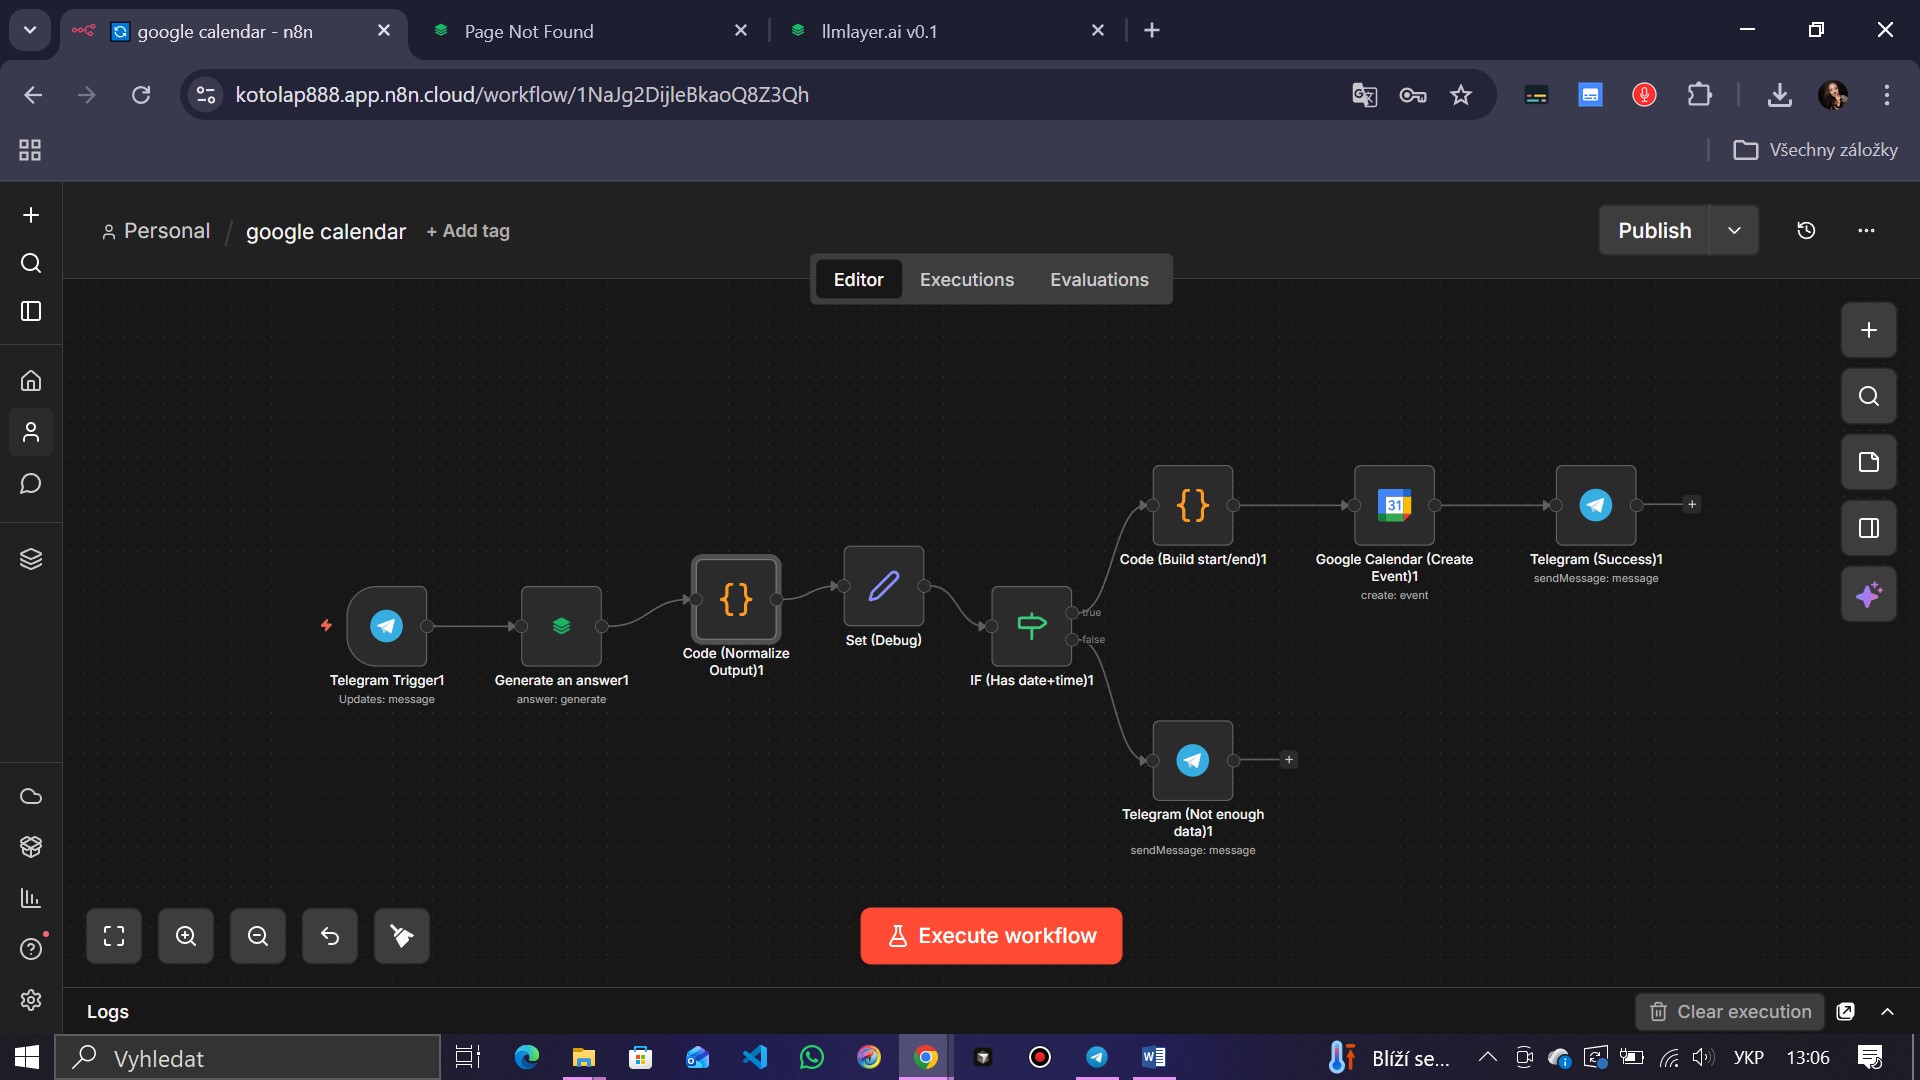
Task: Open the Telegram Trigger1 node
Action: [x=387, y=626]
